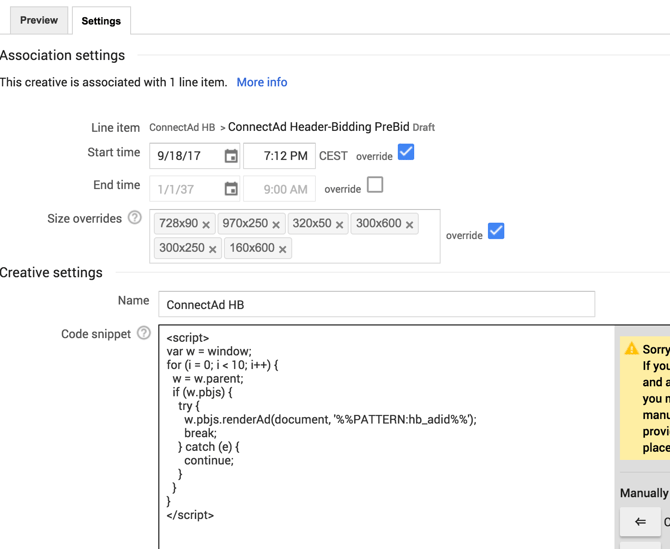Remove the 300x250 size chip
This screenshot has height=549, width=670.
pos(212,250)
